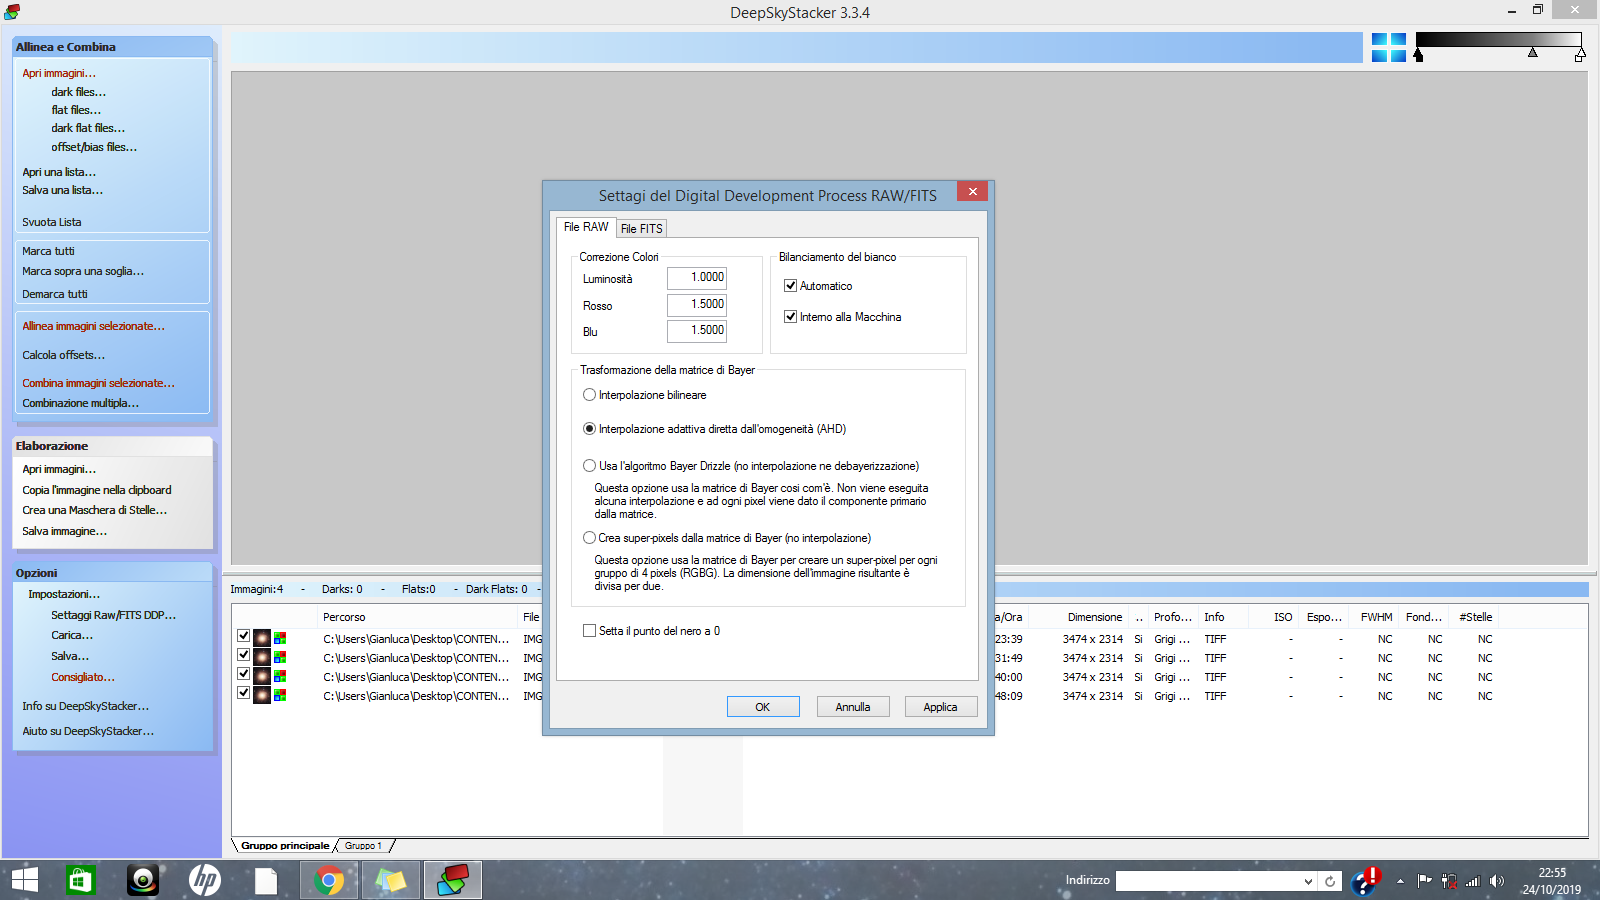The width and height of the screenshot is (1600, 900).
Task: Toggle the Automatico white balance checkbox
Action: click(x=791, y=286)
